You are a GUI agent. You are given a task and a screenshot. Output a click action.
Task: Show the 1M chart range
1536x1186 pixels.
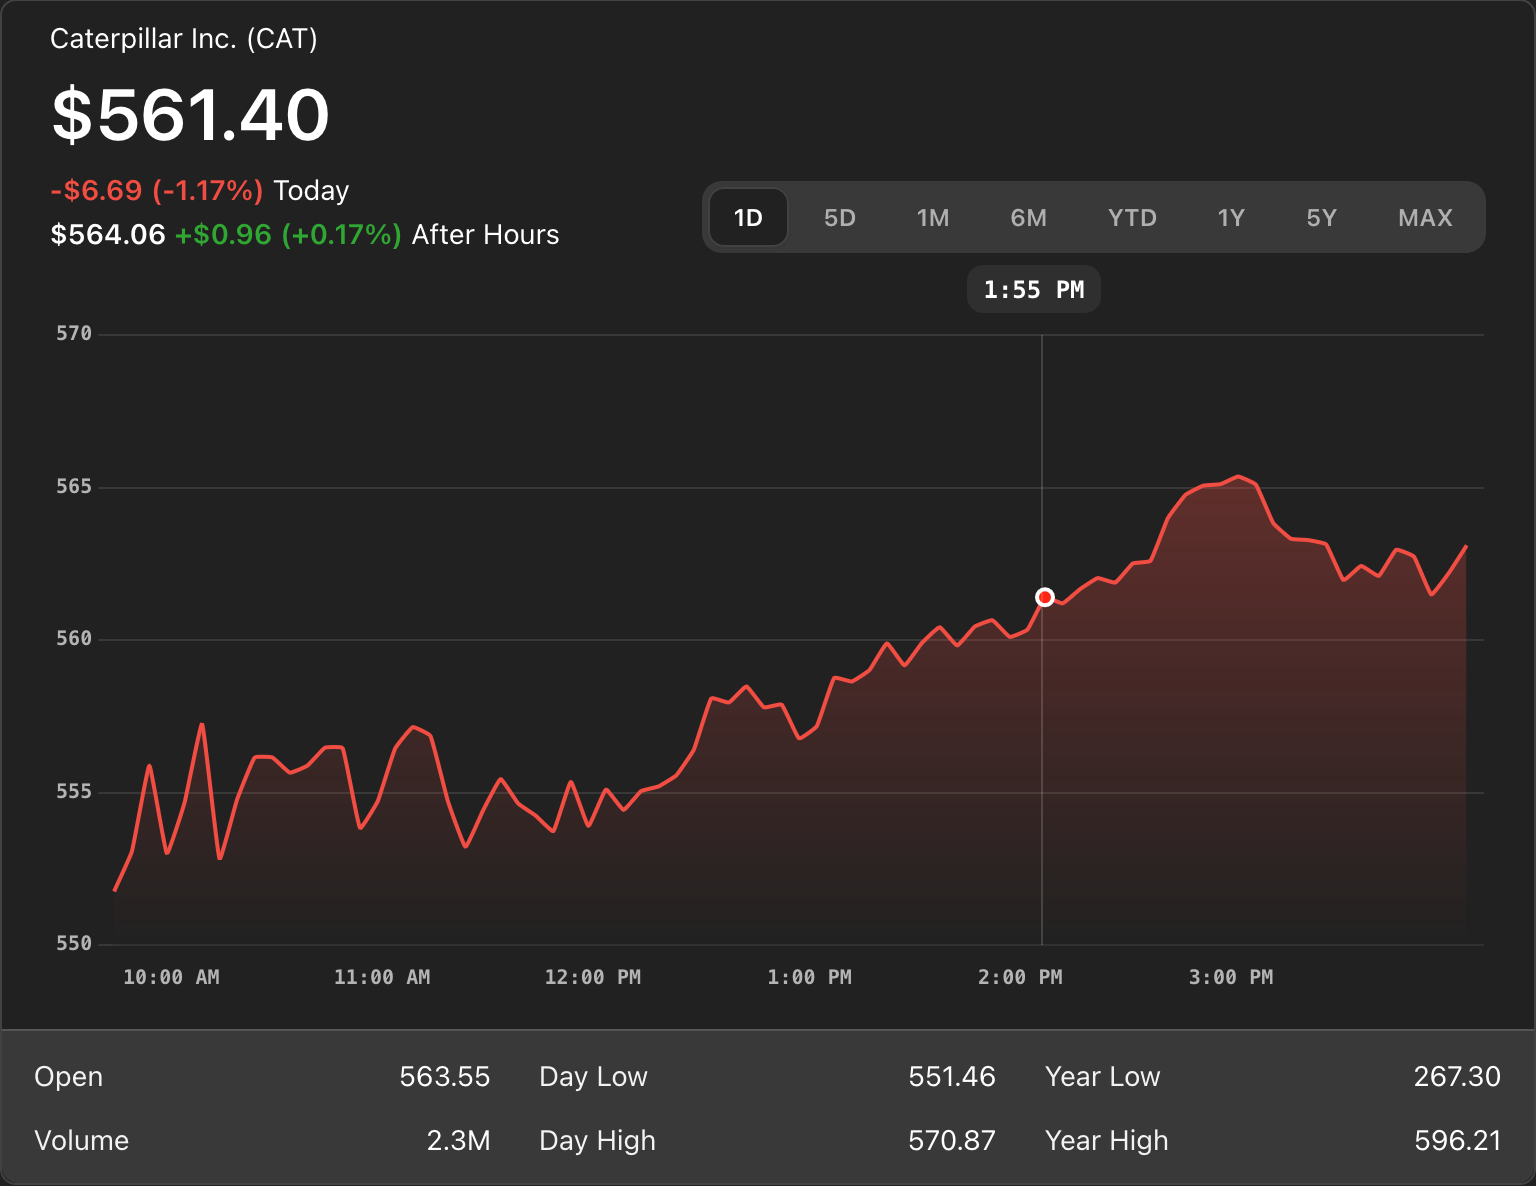click(933, 218)
